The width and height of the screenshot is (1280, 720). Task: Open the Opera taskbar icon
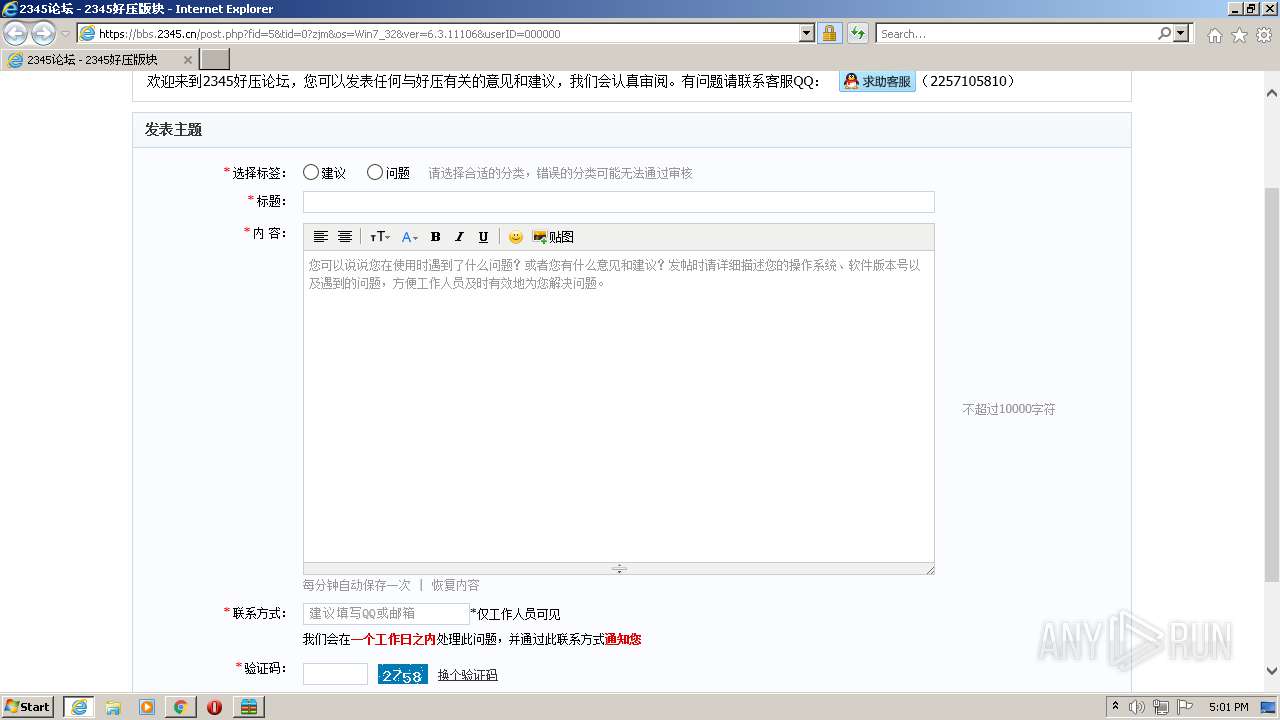(214, 707)
